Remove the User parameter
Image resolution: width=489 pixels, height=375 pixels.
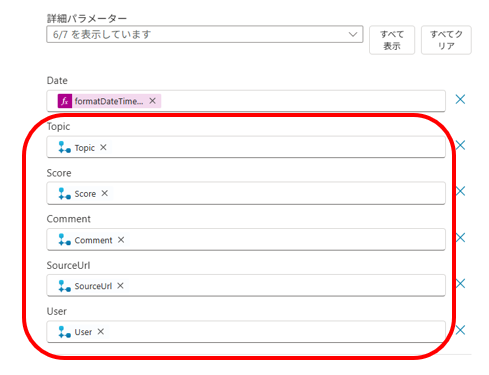[x=460, y=330]
